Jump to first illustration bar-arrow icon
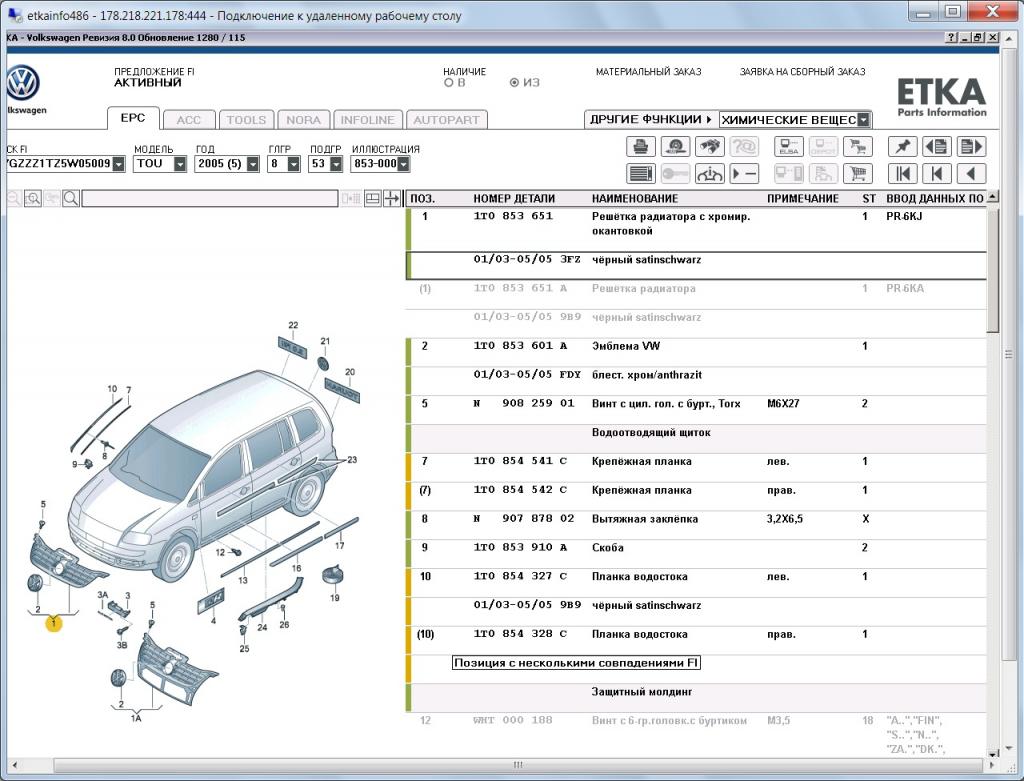The image size is (1024, 781). (x=903, y=174)
